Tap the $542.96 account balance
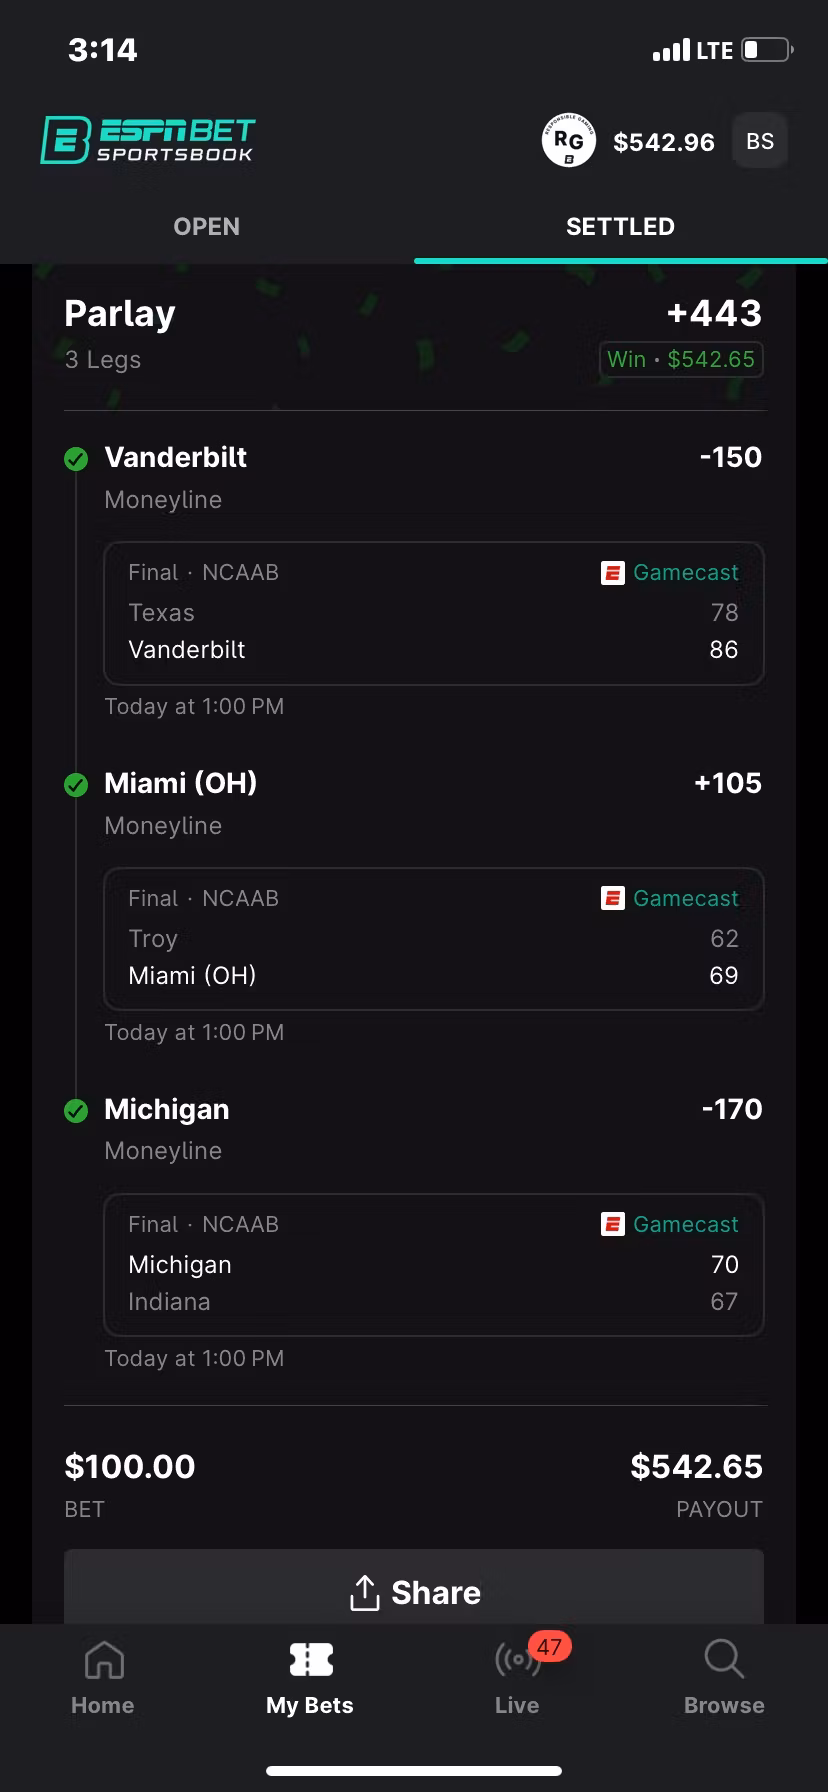 [x=664, y=142]
